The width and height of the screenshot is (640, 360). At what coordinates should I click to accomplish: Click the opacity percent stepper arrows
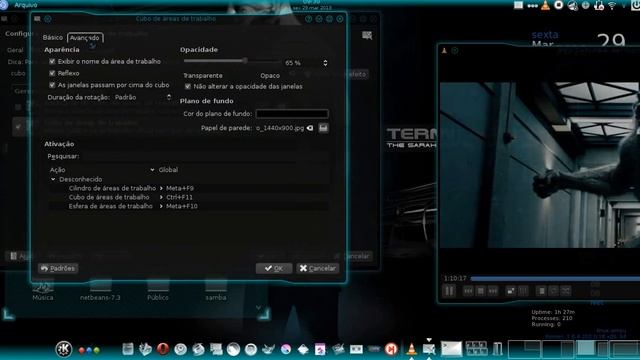tap(325, 63)
